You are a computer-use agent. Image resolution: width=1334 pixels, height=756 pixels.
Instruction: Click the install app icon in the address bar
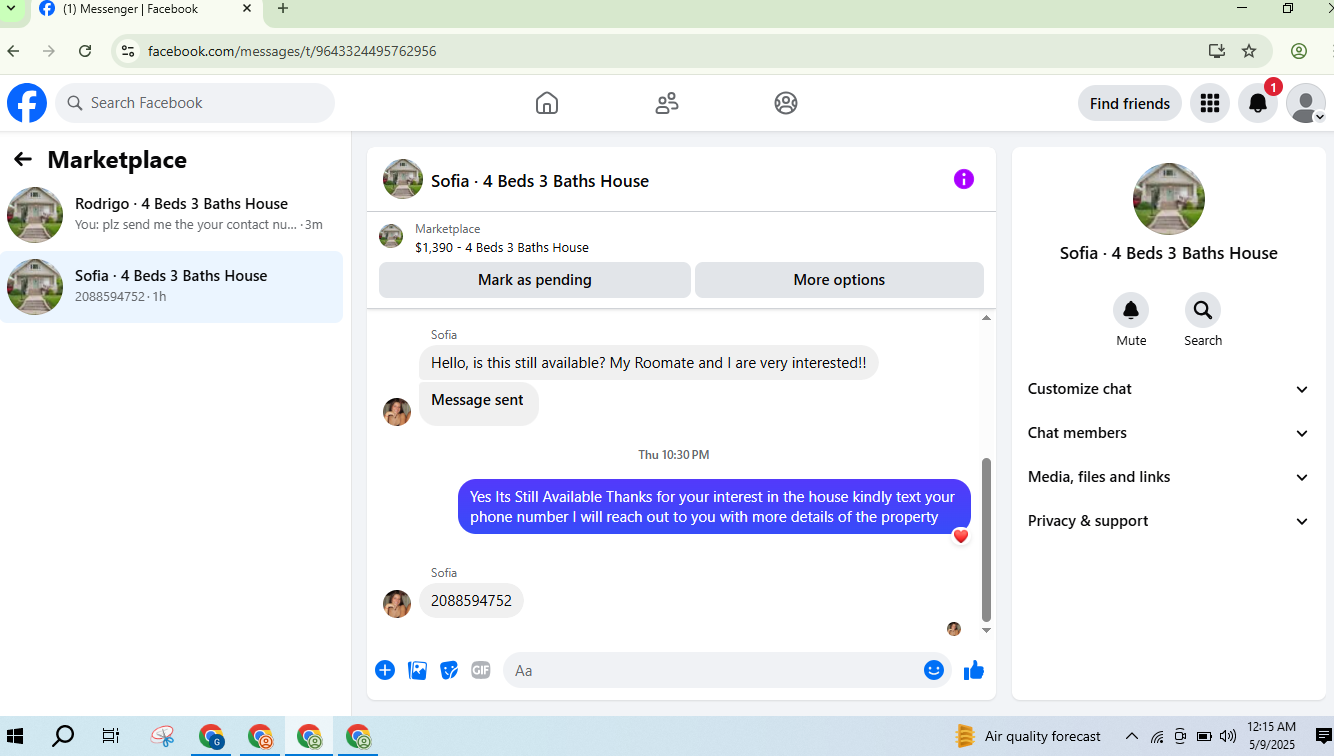coord(1216,51)
